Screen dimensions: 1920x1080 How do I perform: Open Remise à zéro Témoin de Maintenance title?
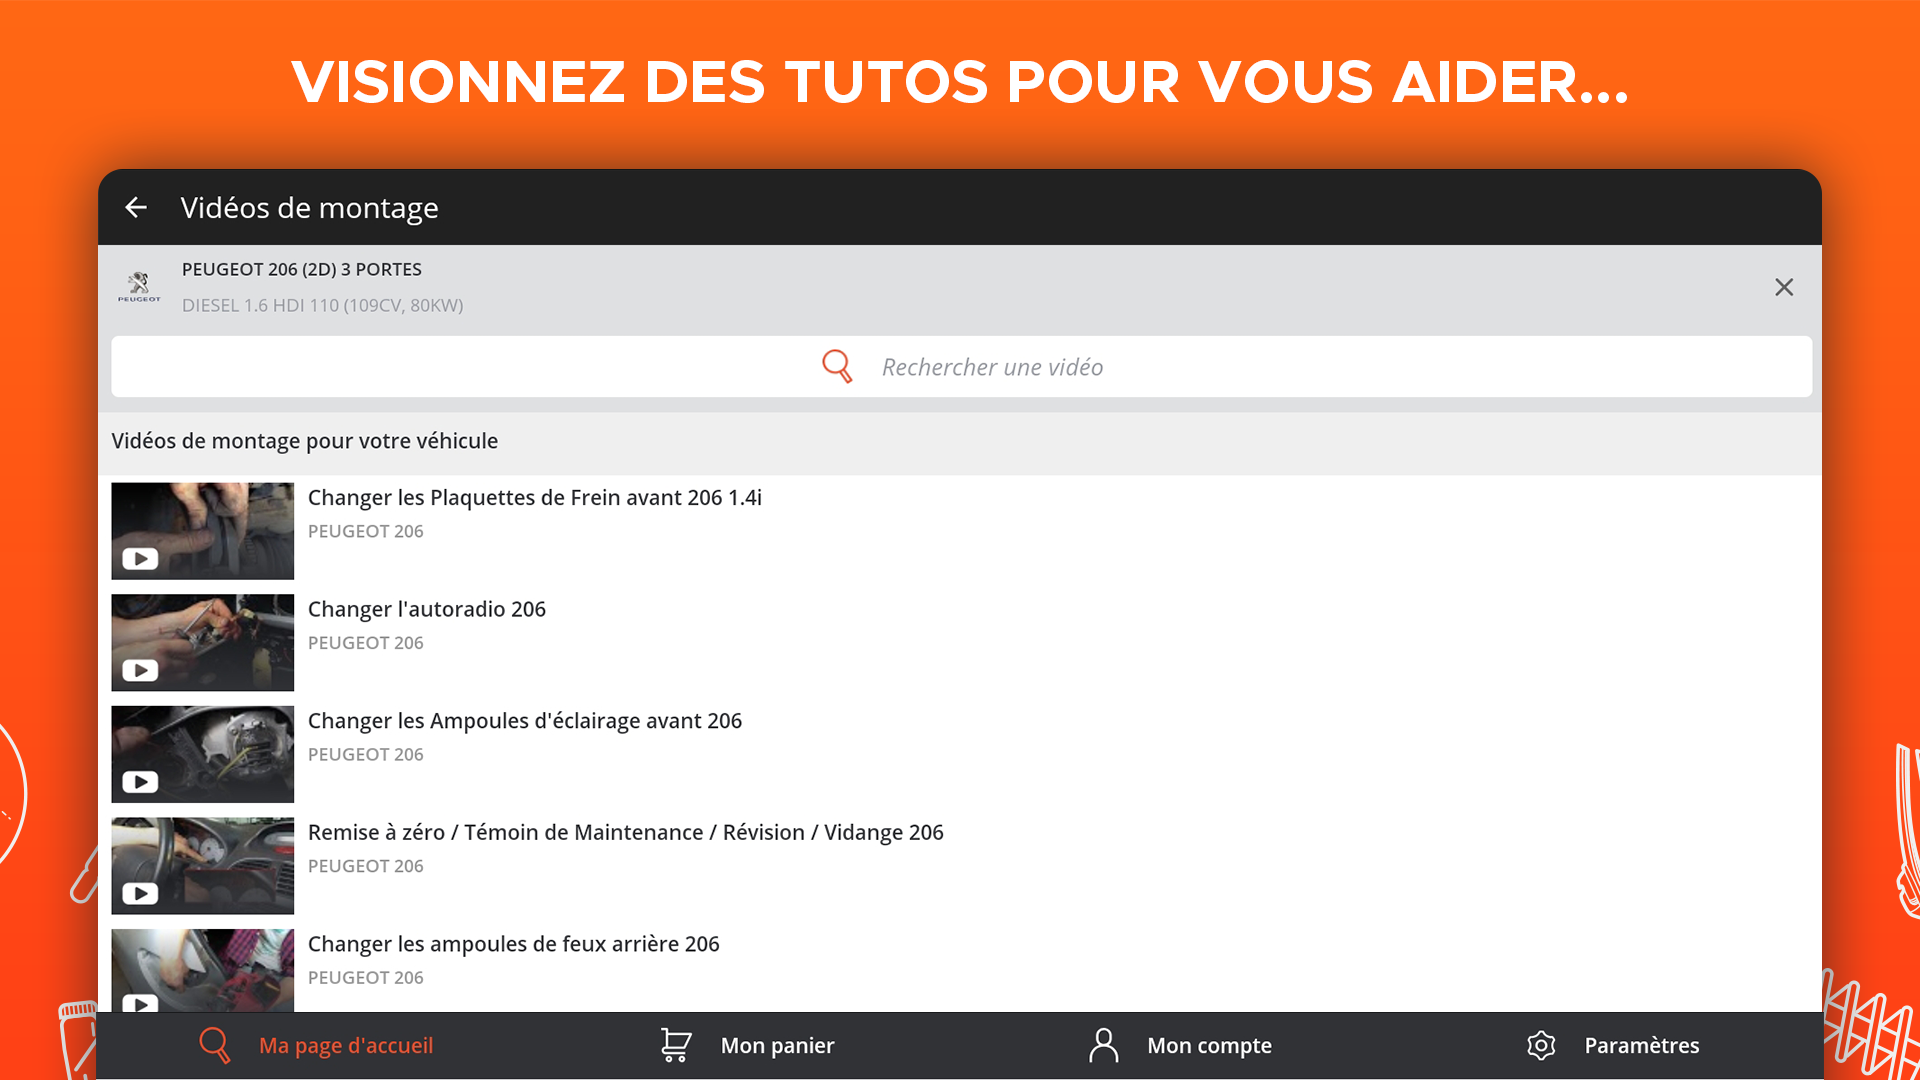pyautogui.click(x=625, y=832)
